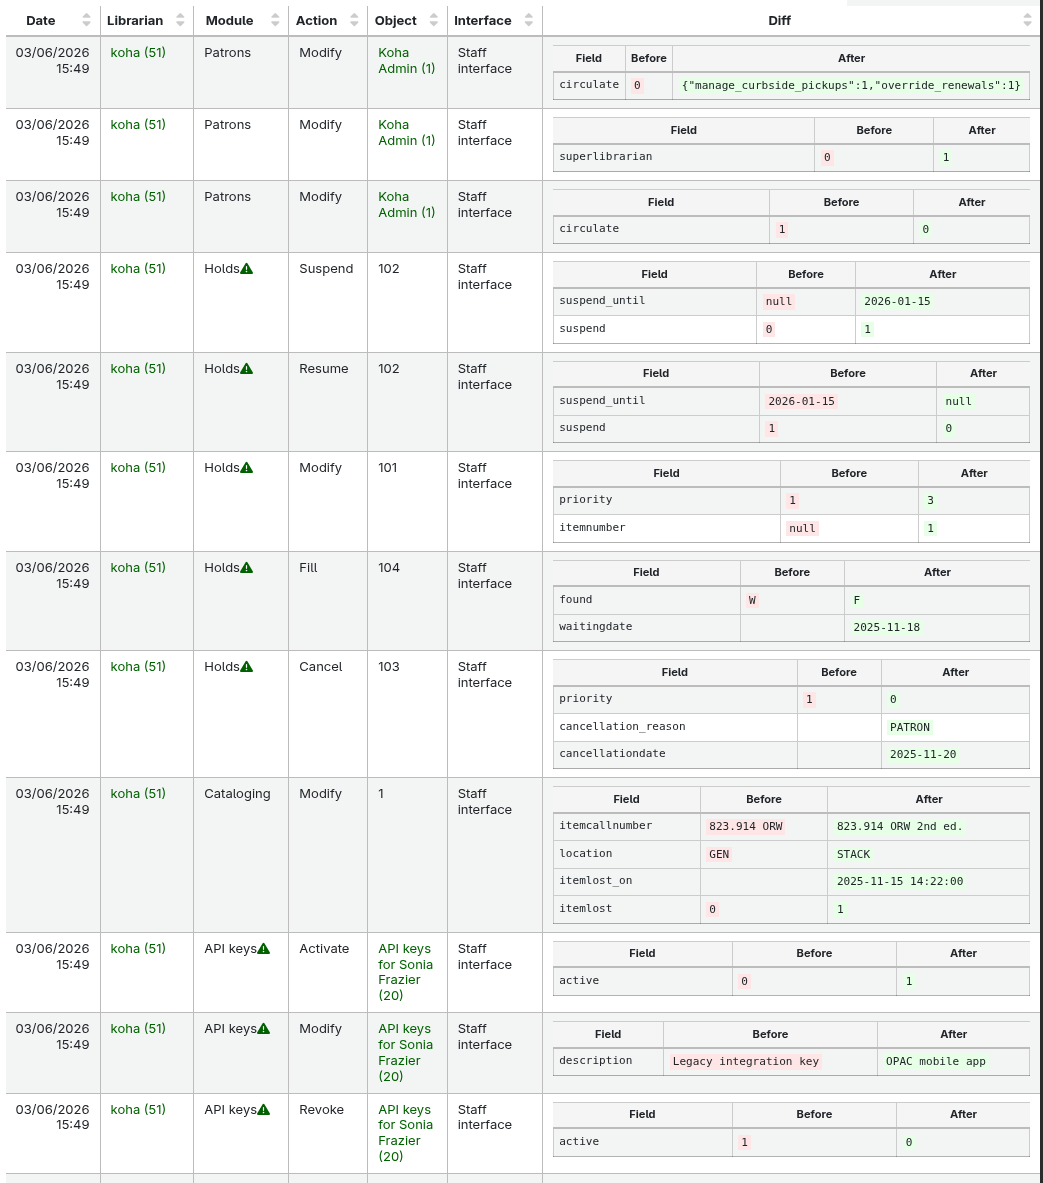Open Sonia Frazier API keys link in Activate row
The width and height of the screenshot is (1043, 1183).
click(405, 972)
